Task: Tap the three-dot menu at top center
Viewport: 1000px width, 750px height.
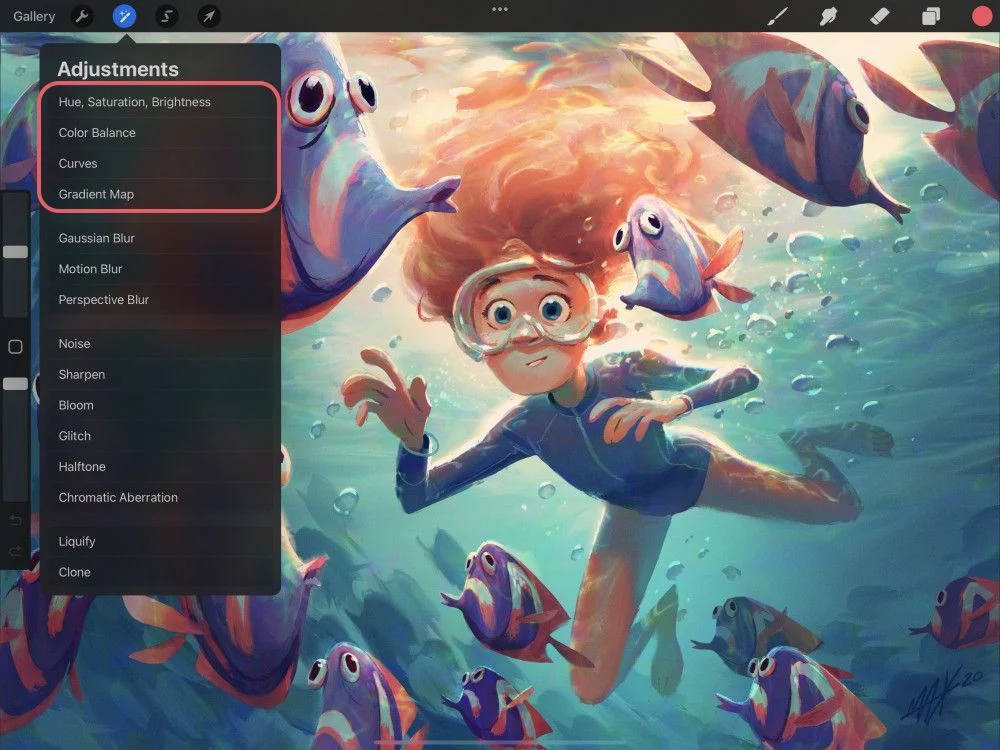Action: [500, 10]
